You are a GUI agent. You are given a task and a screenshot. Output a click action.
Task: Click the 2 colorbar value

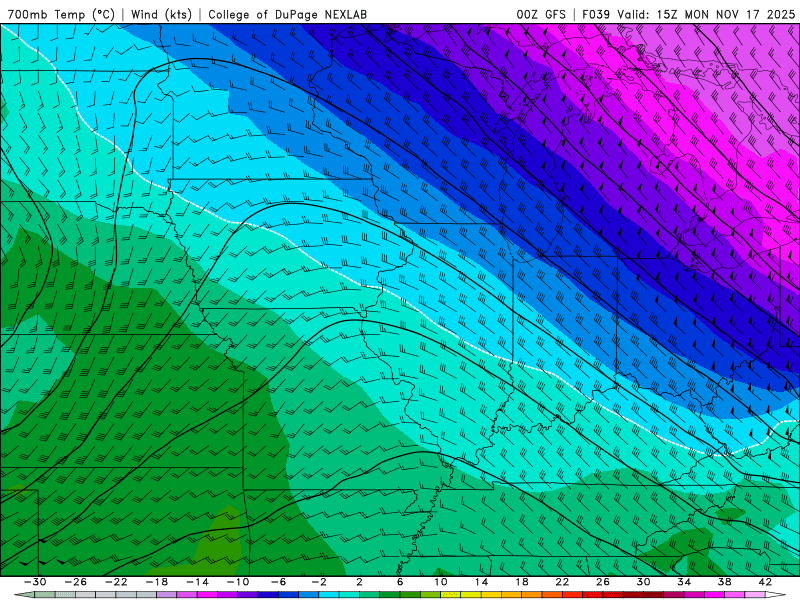coord(359,582)
